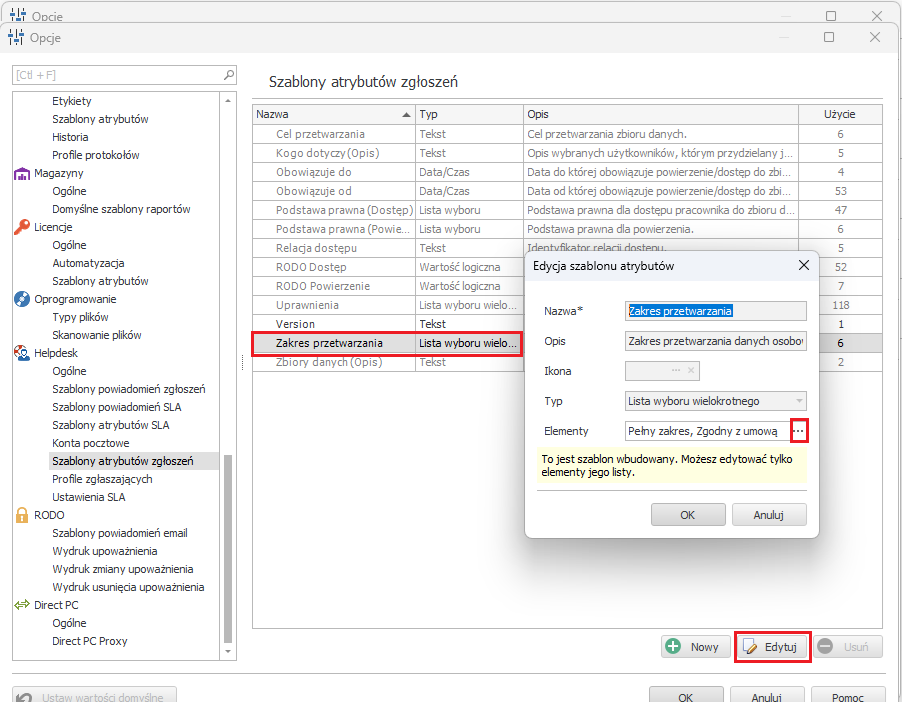Click the Licencje key icon
This screenshot has width=902, height=702.
pyautogui.click(x=22, y=227)
